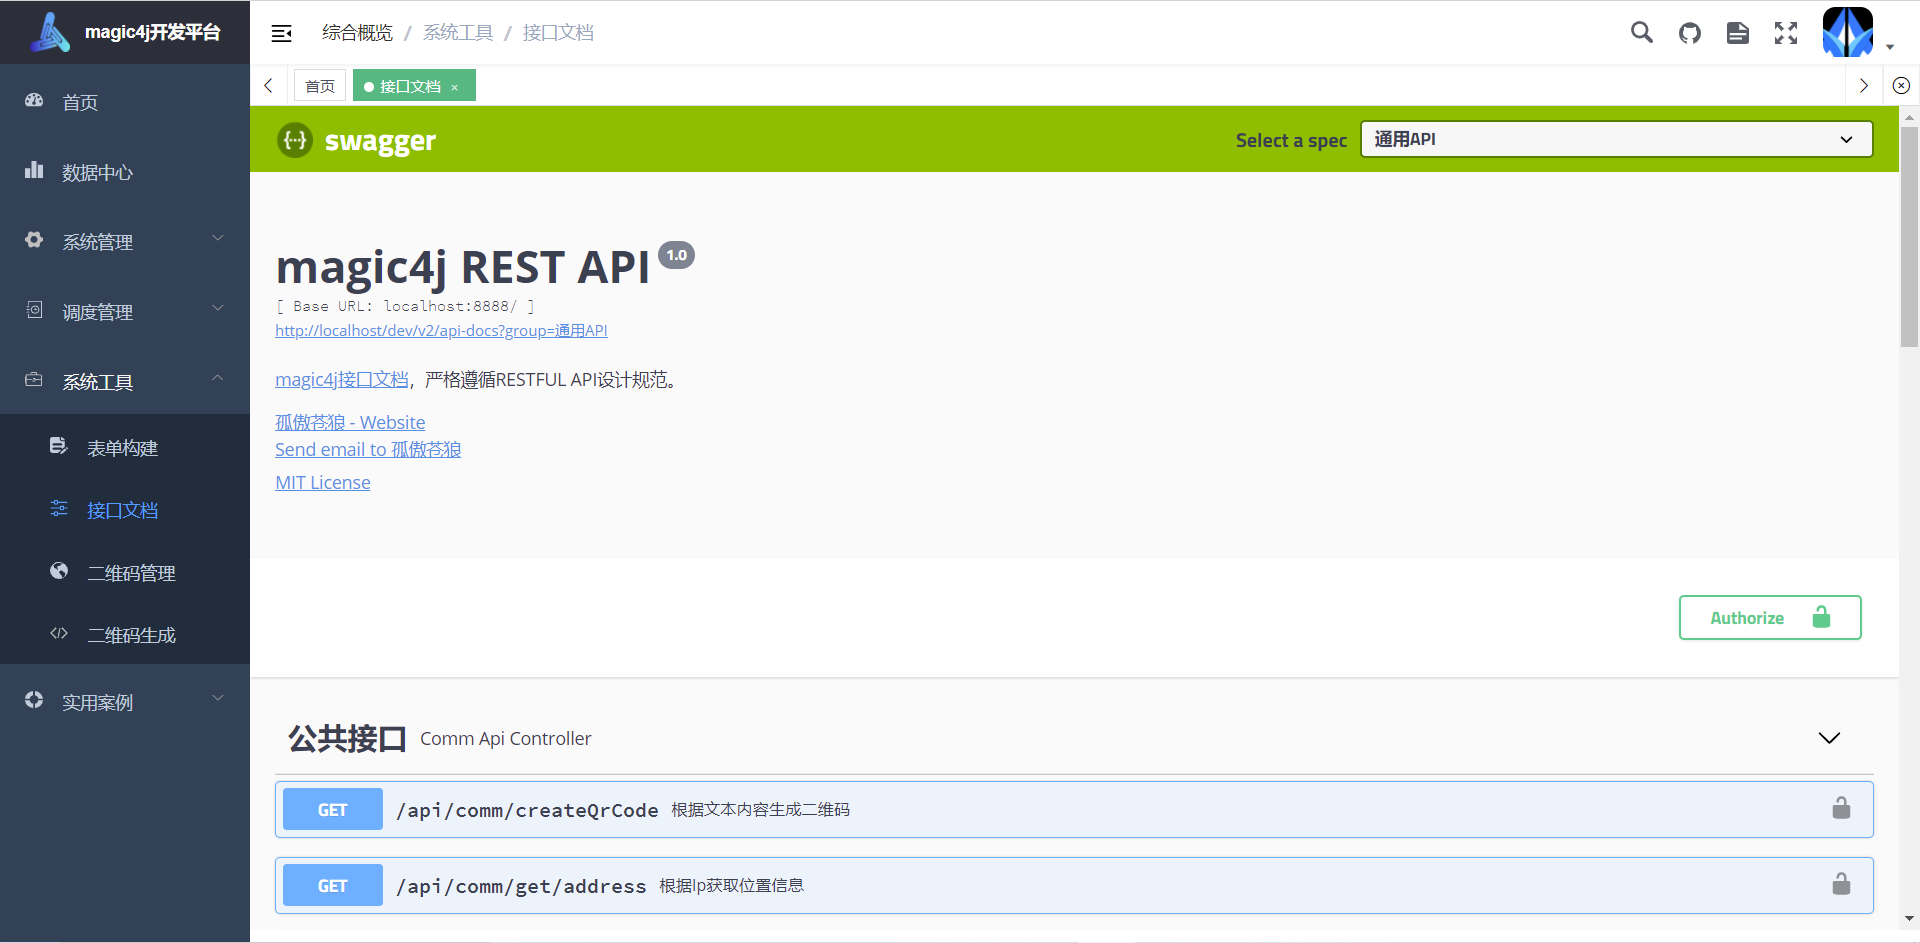Toggle sidebar collapse hamburger icon
The width and height of the screenshot is (1920, 943).
(x=282, y=33)
